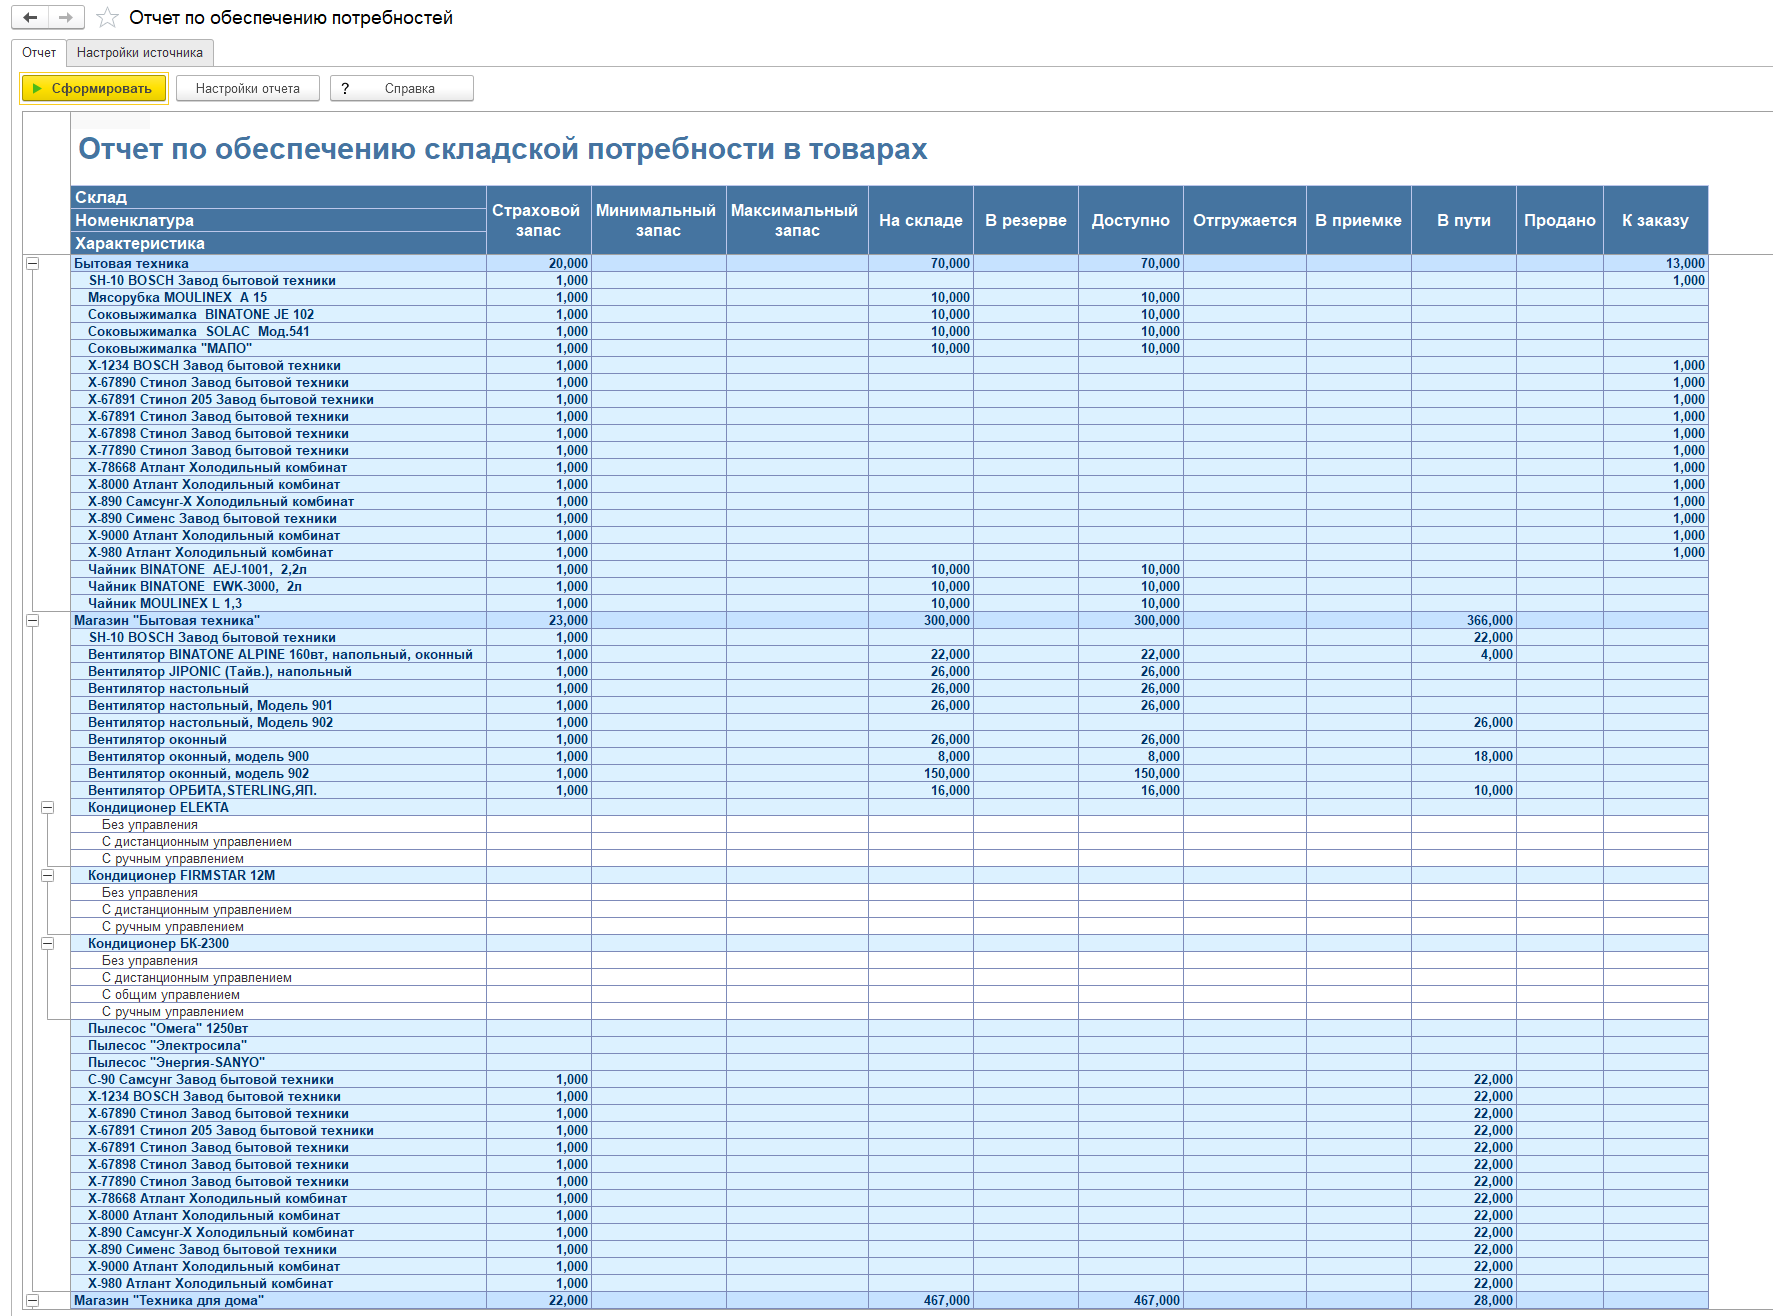Select the Соковыжималка "МАПО" row
Screen dimensions: 1773x1316
click(889, 349)
